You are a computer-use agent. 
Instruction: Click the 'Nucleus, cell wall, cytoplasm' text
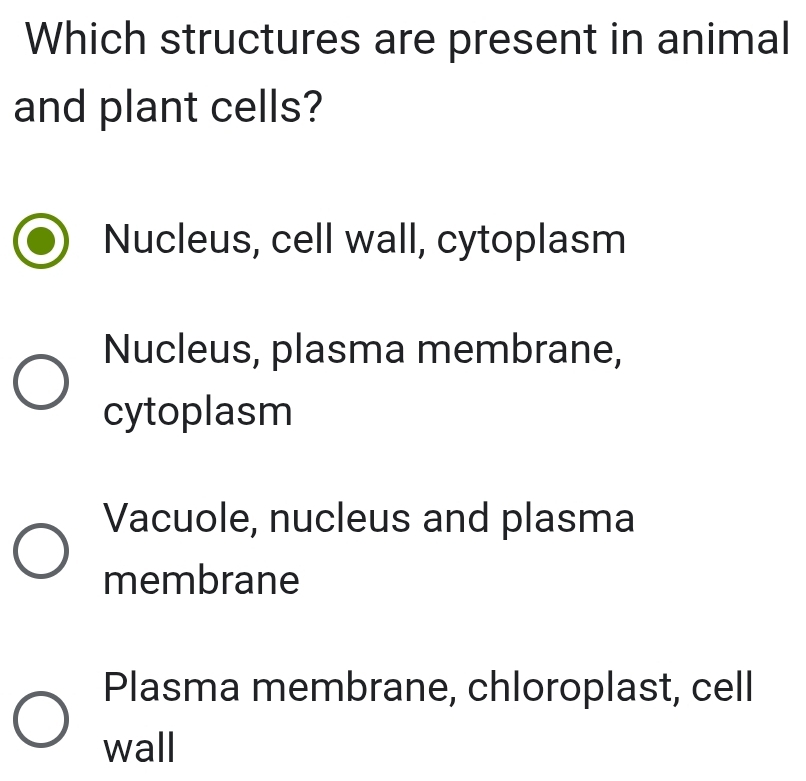pyautogui.click(x=366, y=240)
